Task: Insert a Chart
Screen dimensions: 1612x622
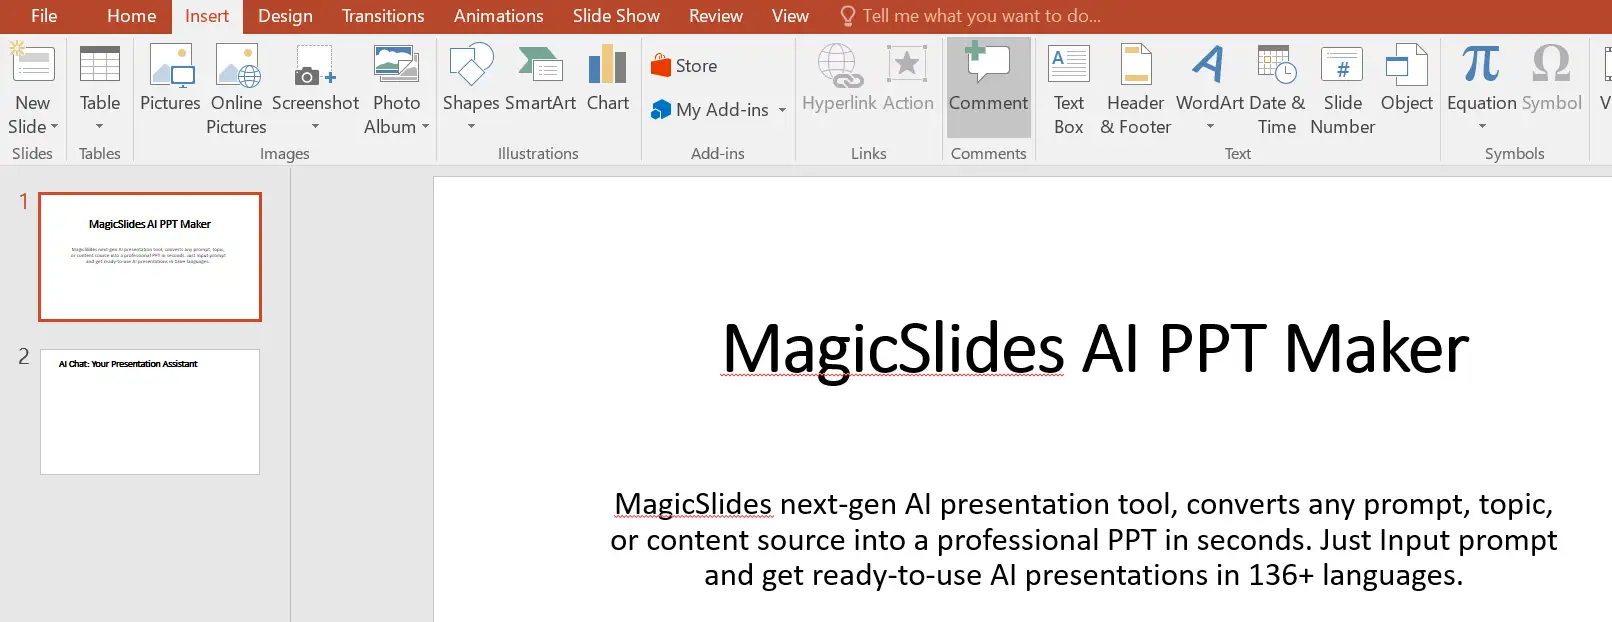Action: coord(608,78)
